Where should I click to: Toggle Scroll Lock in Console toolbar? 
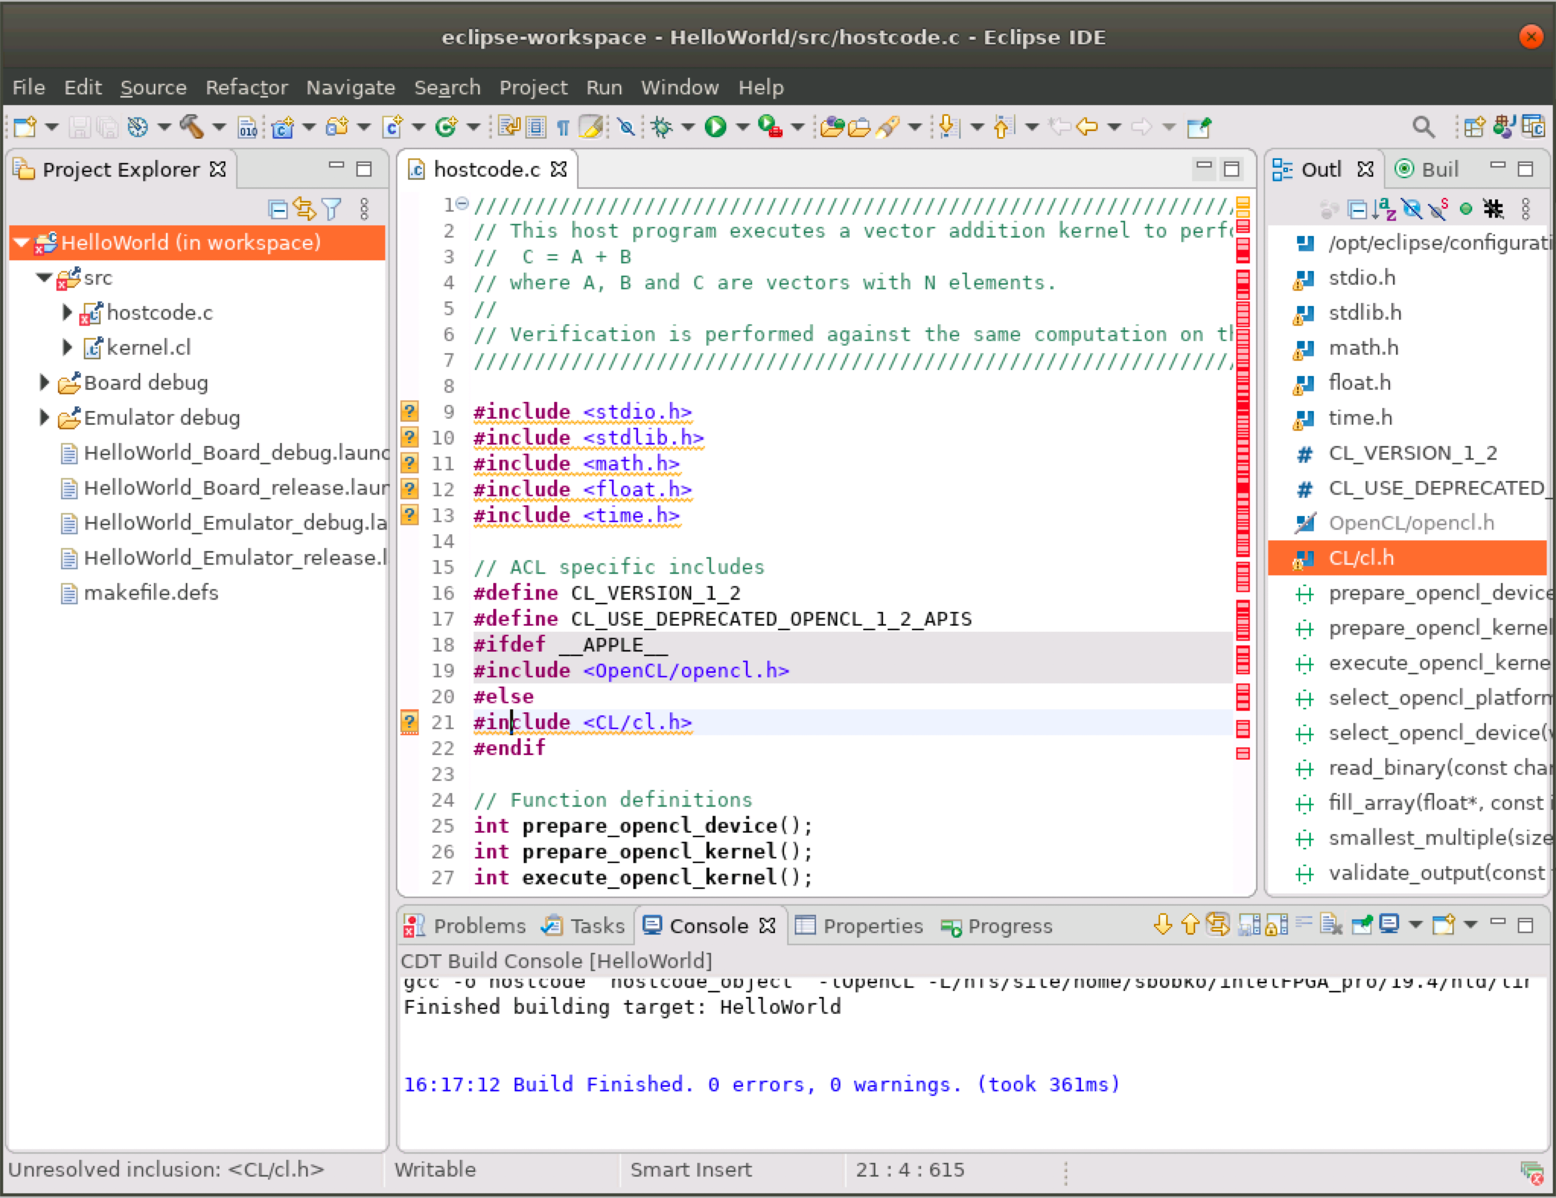click(1276, 925)
